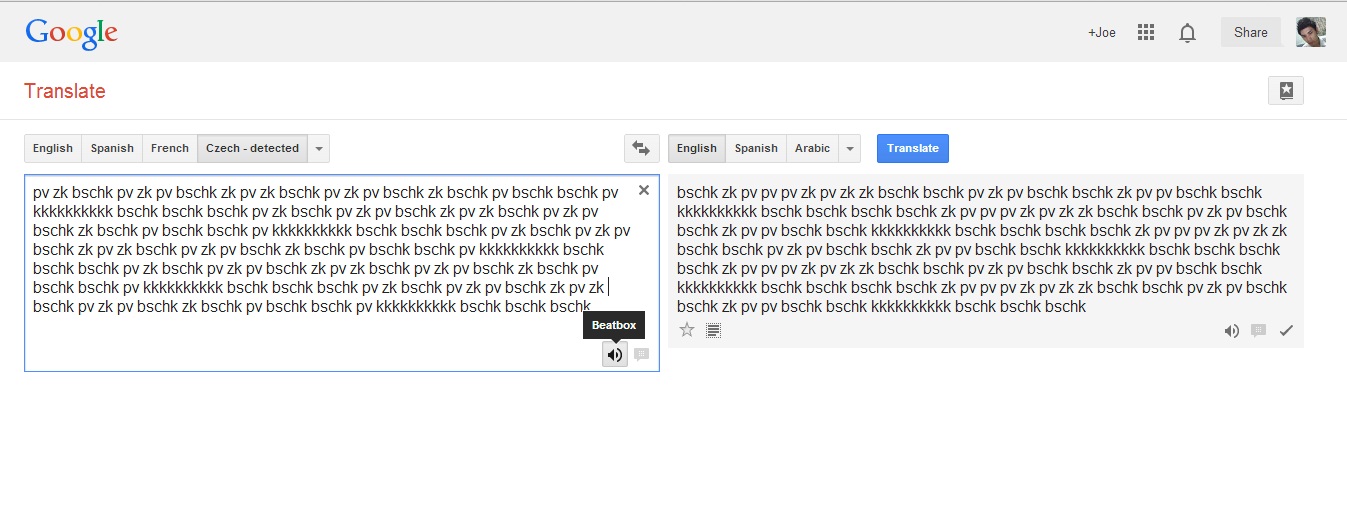
Task: Choose English as the target language
Action: pos(697,148)
